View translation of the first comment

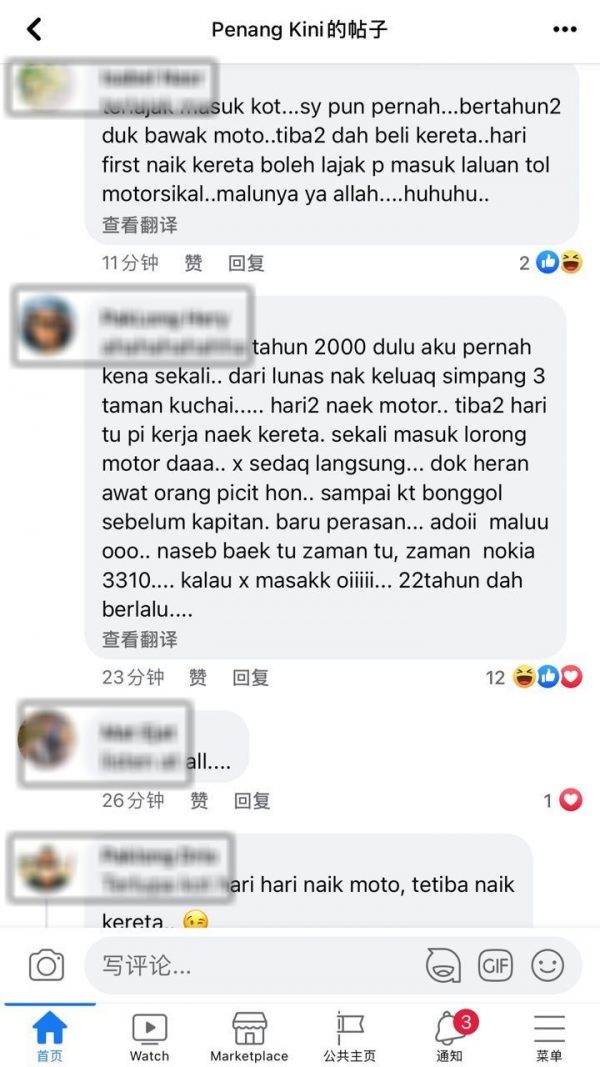click(x=139, y=225)
